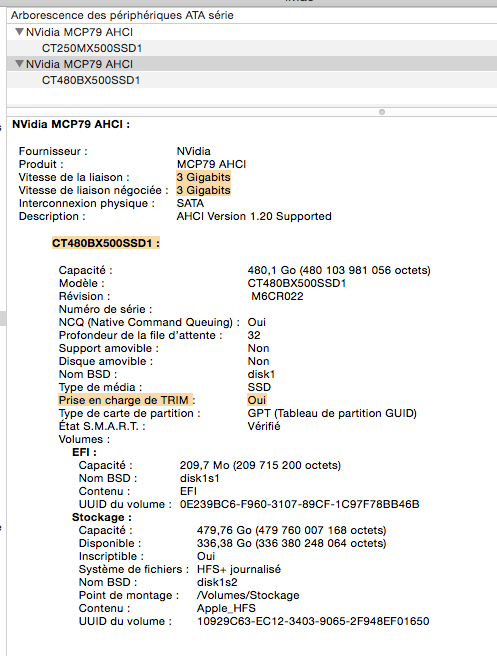
Task: Click the AHCI Version 1.20 Supported text
Action: (x=254, y=216)
